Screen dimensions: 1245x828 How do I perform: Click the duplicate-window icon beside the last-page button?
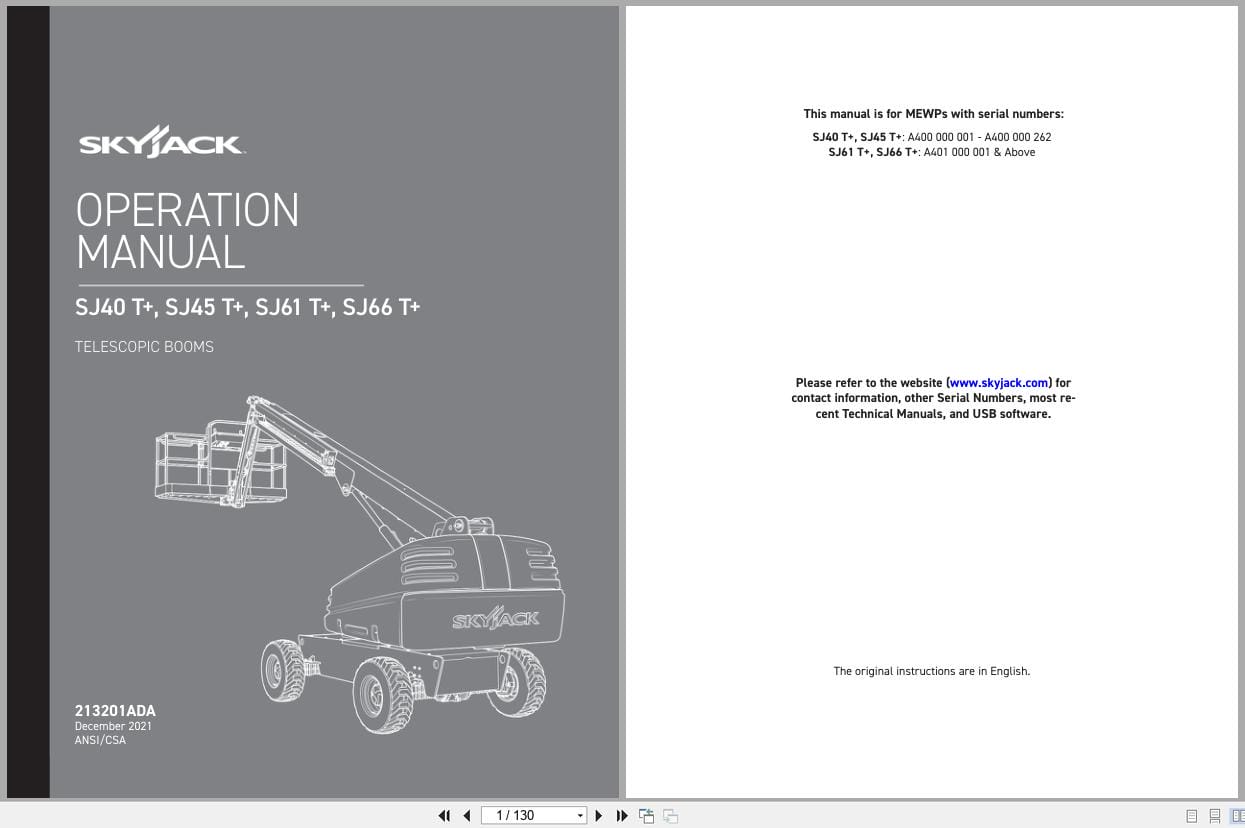point(646,816)
